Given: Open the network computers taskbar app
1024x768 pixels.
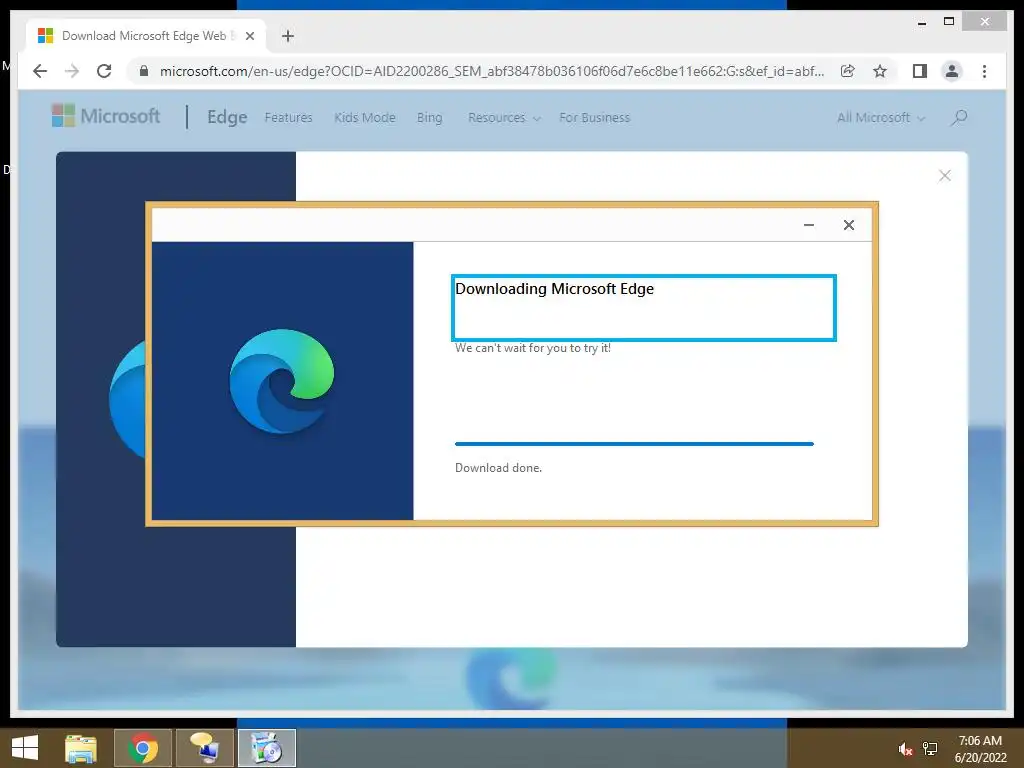Looking at the screenshot, I should [204, 748].
